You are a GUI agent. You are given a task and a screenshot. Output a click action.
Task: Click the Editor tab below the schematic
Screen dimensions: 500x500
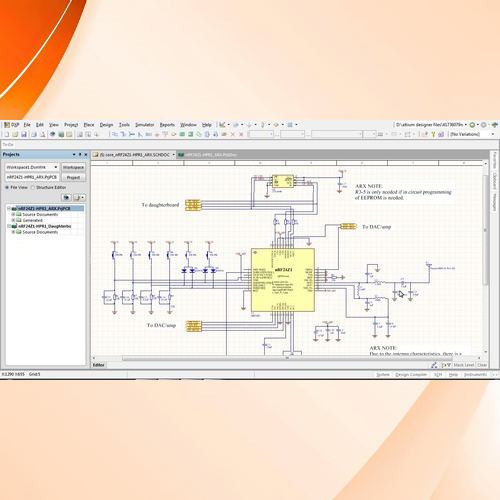point(99,365)
